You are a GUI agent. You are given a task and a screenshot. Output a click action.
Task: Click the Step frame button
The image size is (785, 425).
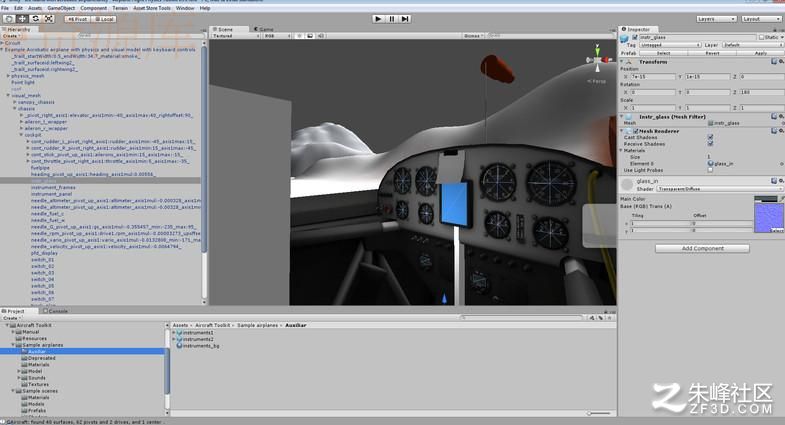pos(405,19)
